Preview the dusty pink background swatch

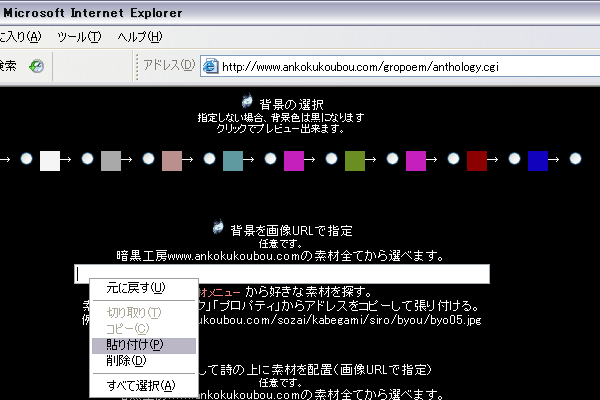(172, 160)
